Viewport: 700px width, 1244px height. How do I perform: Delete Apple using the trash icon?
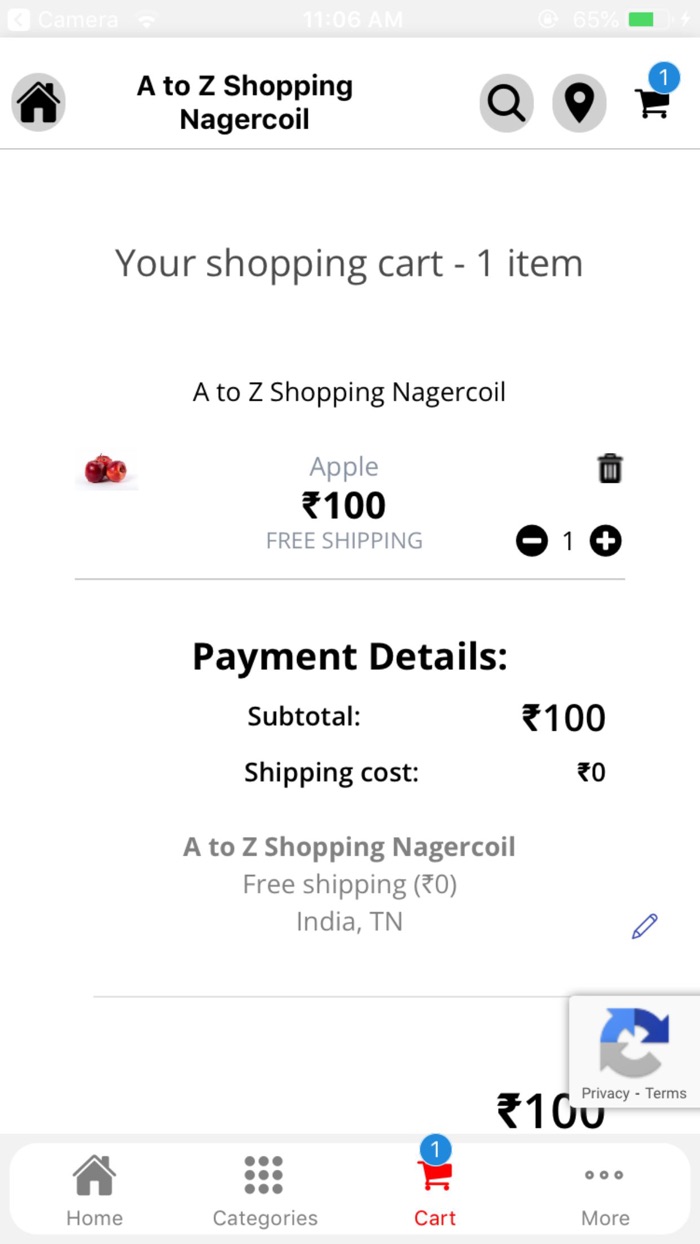(x=609, y=467)
